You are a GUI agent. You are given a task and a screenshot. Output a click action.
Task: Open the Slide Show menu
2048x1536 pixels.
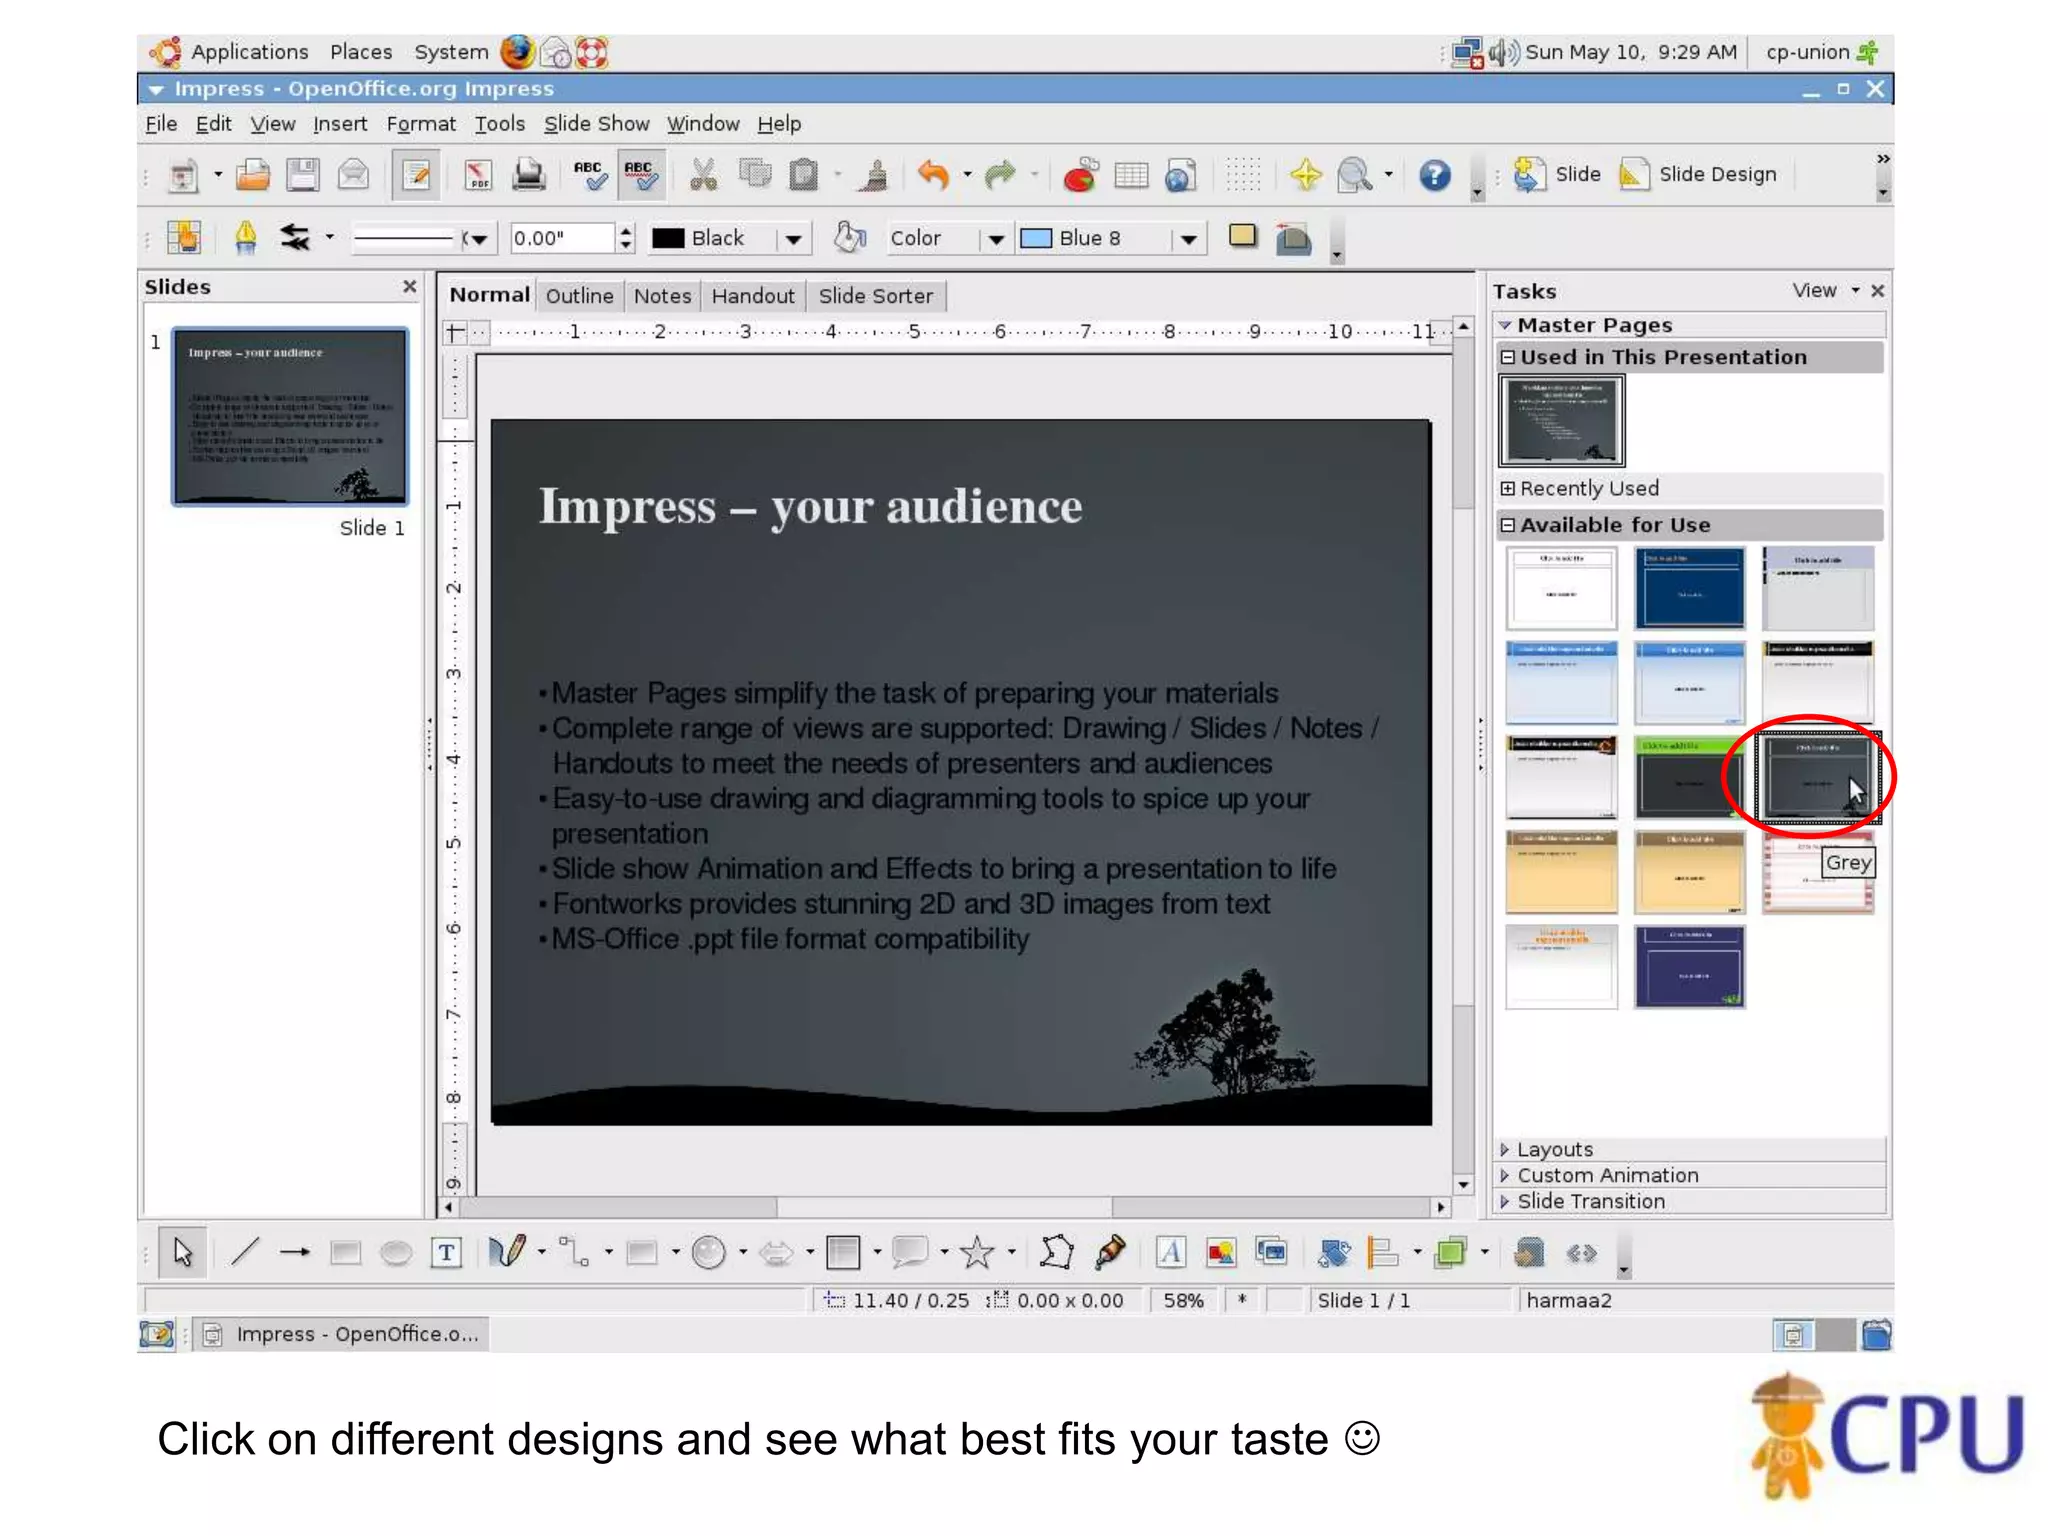pyautogui.click(x=596, y=124)
